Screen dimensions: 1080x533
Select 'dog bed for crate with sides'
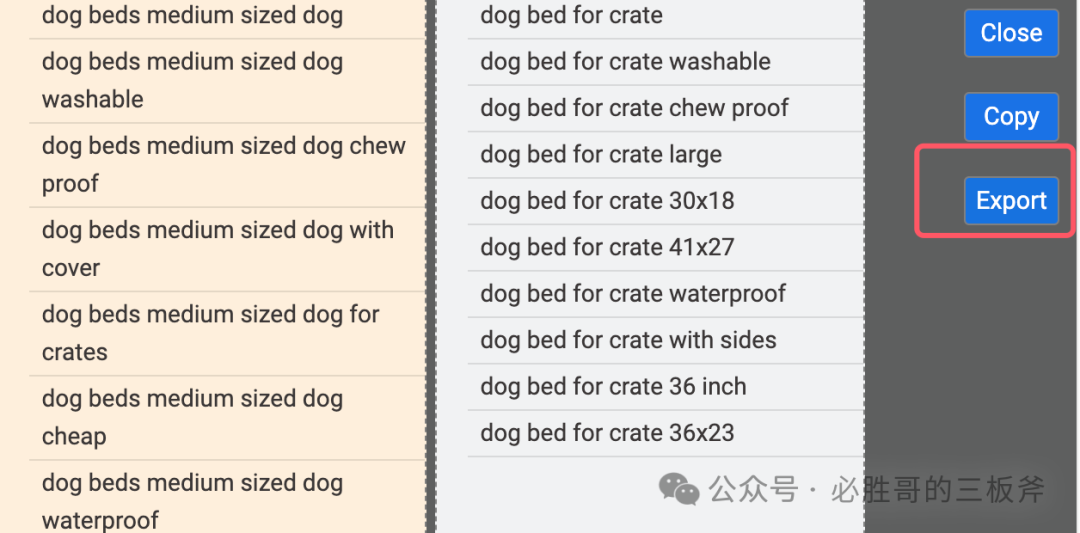pyautogui.click(x=665, y=340)
